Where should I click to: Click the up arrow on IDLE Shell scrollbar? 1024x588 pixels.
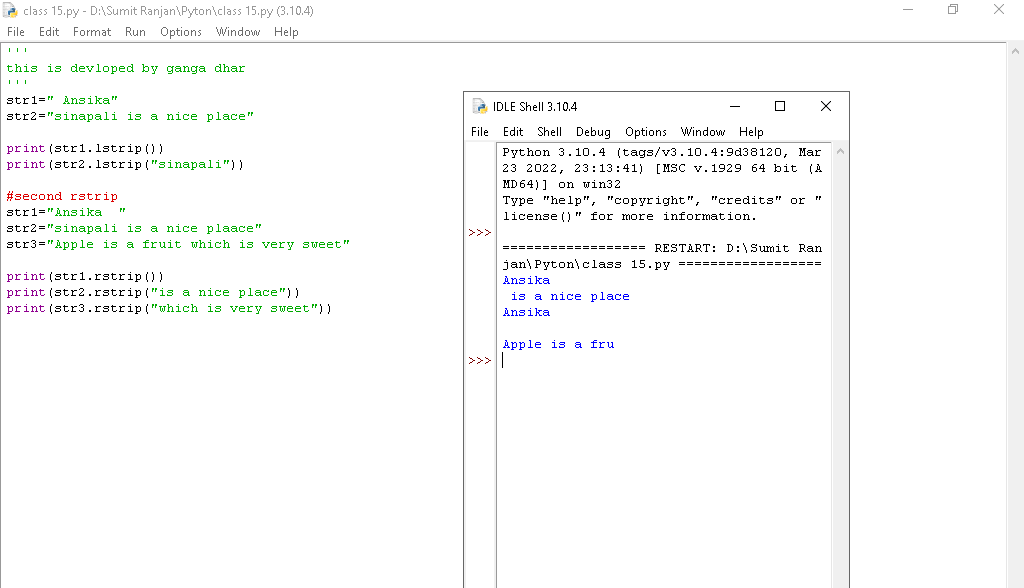tap(840, 151)
